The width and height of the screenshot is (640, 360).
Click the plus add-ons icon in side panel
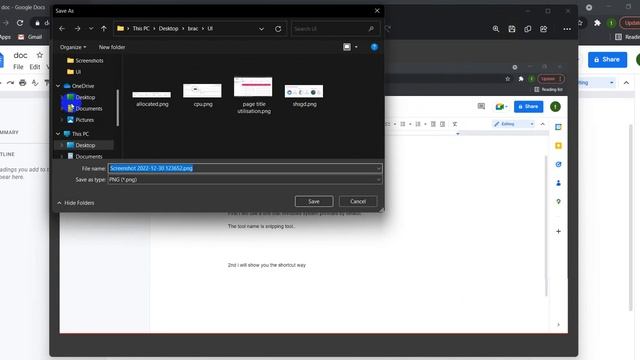click(558, 231)
